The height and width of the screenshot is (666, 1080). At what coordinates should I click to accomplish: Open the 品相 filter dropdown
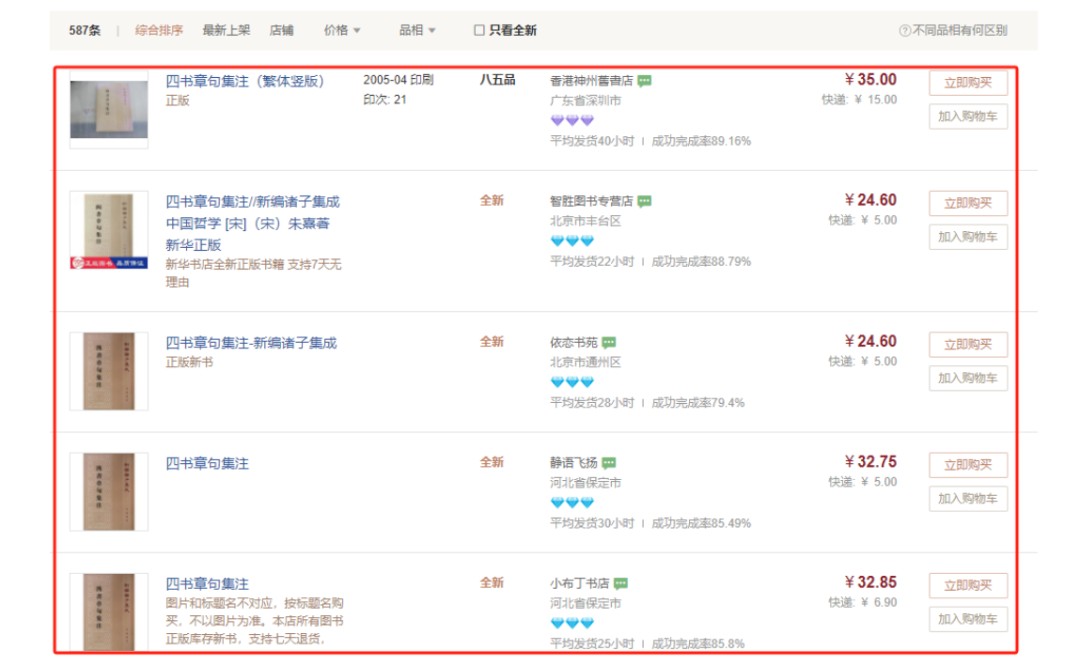point(417,30)
